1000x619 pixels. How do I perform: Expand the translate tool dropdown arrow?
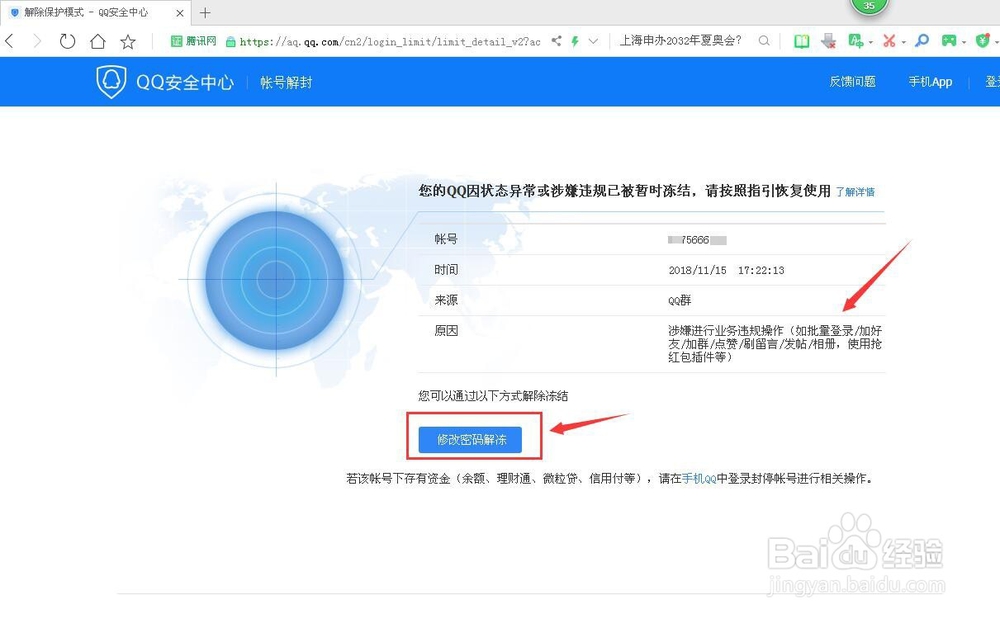(x=871, y=43)
